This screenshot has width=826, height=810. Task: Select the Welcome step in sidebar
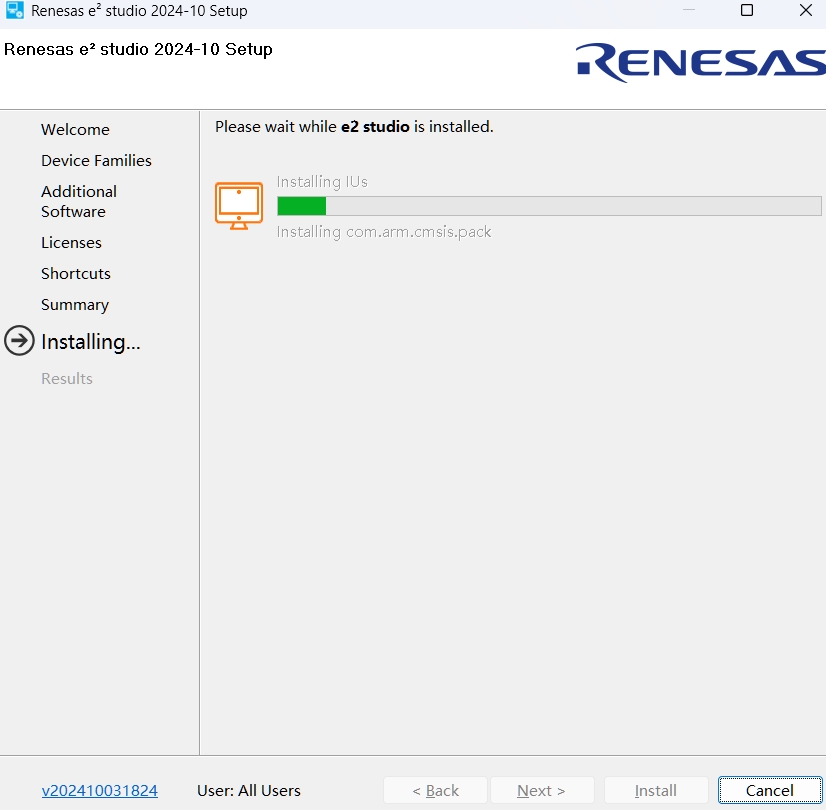point(75,130)
